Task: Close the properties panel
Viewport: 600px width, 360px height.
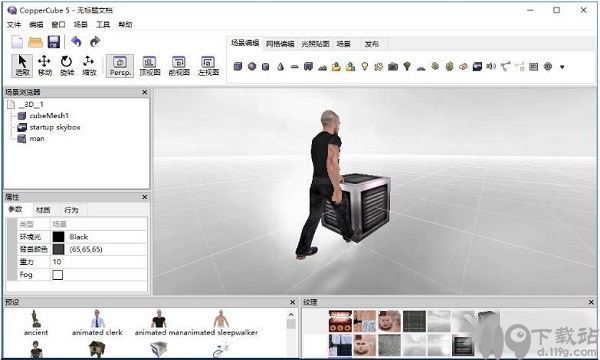Action: pyautogui.click(x=145, y=197)
